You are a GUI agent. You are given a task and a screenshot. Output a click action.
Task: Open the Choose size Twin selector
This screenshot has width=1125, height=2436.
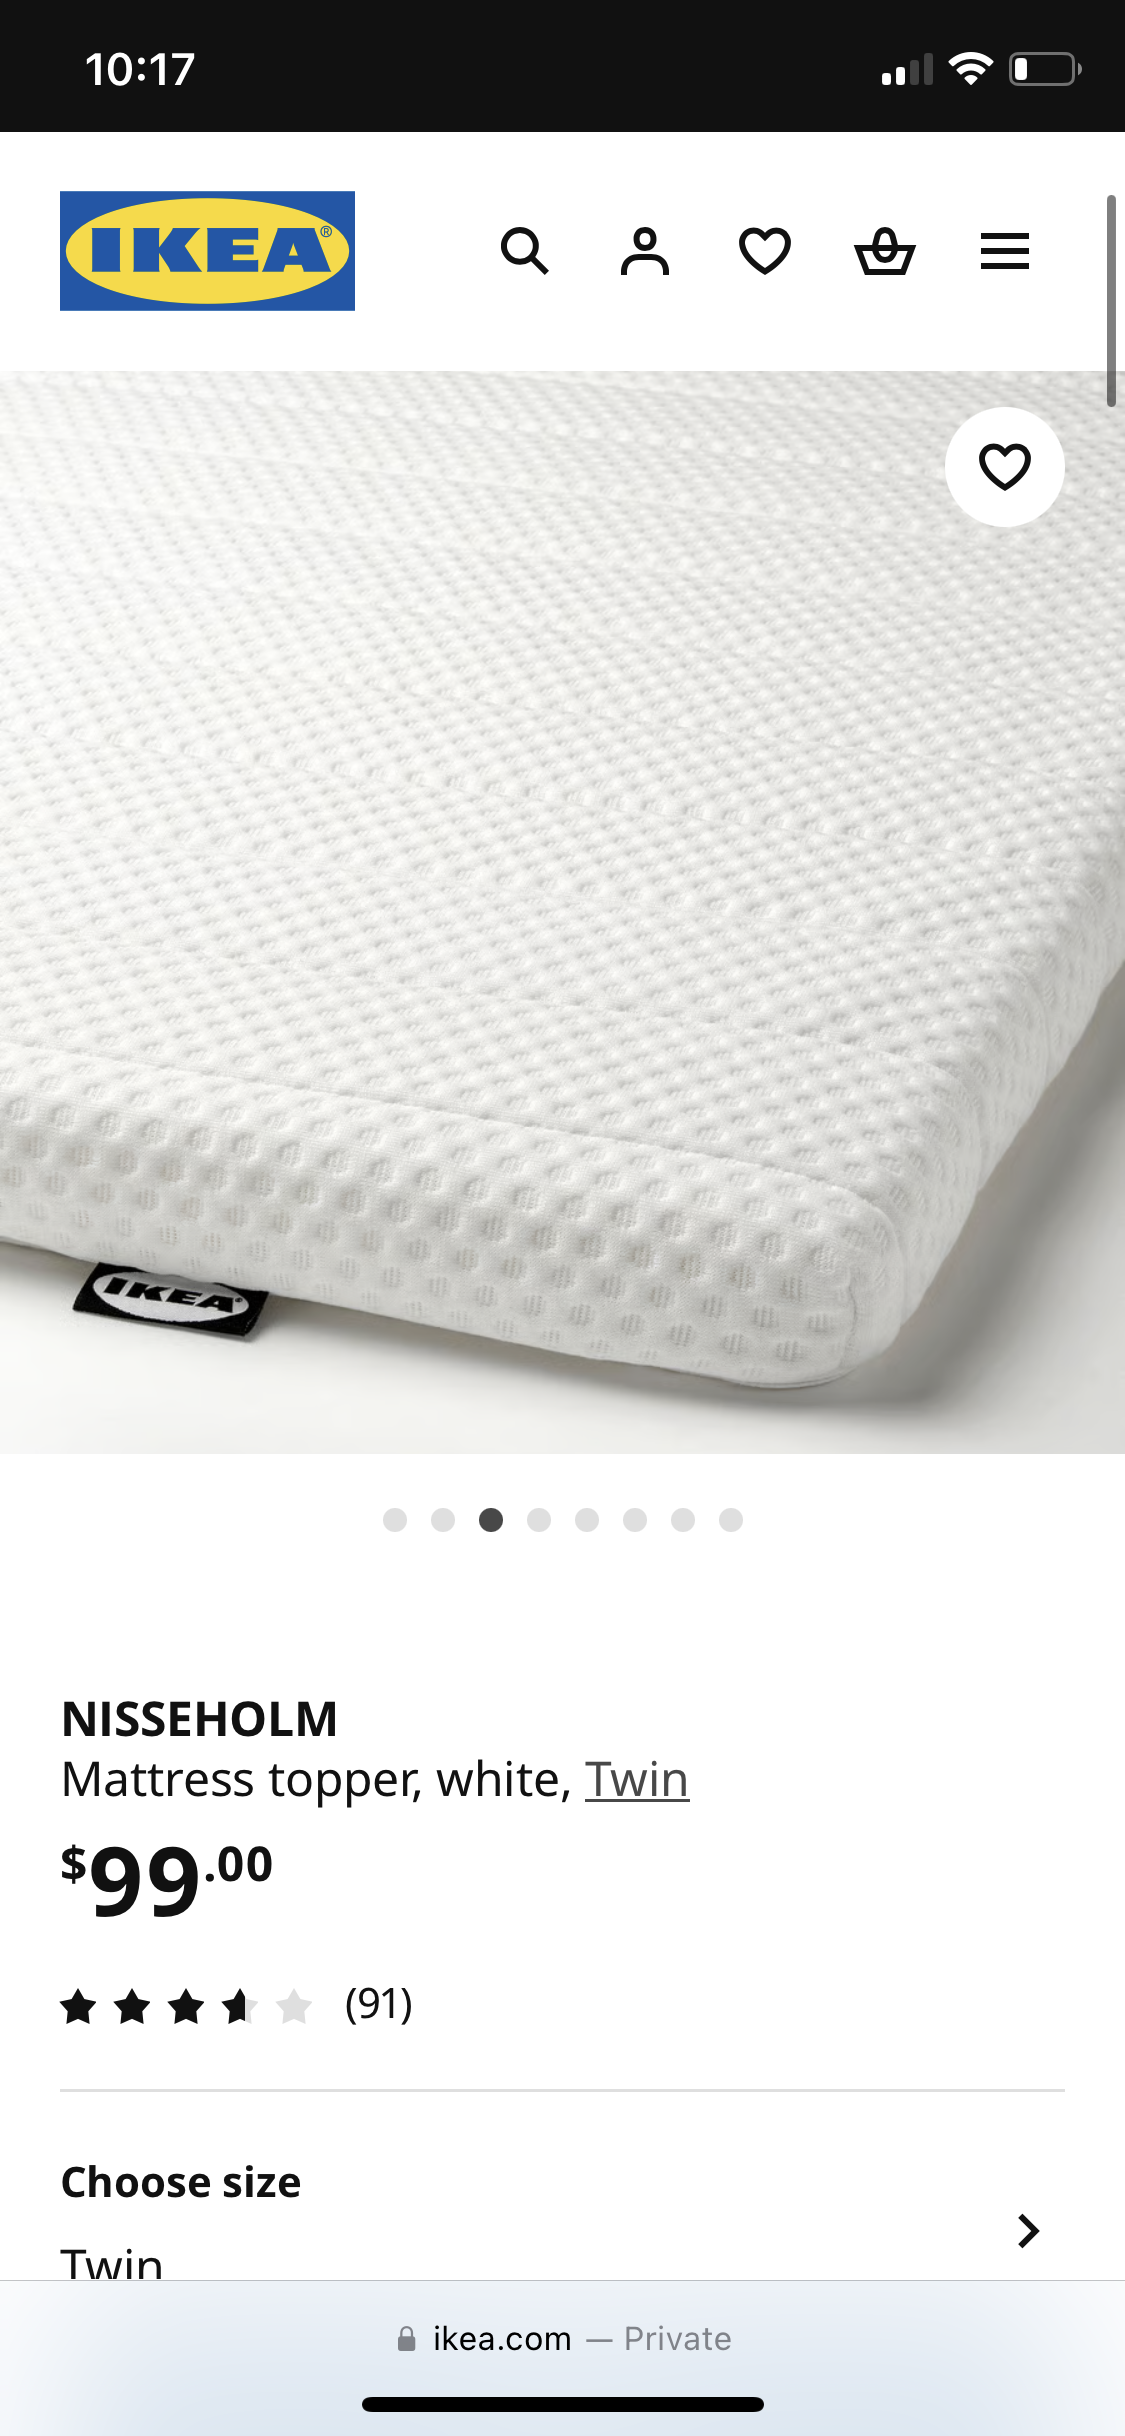562,2220
